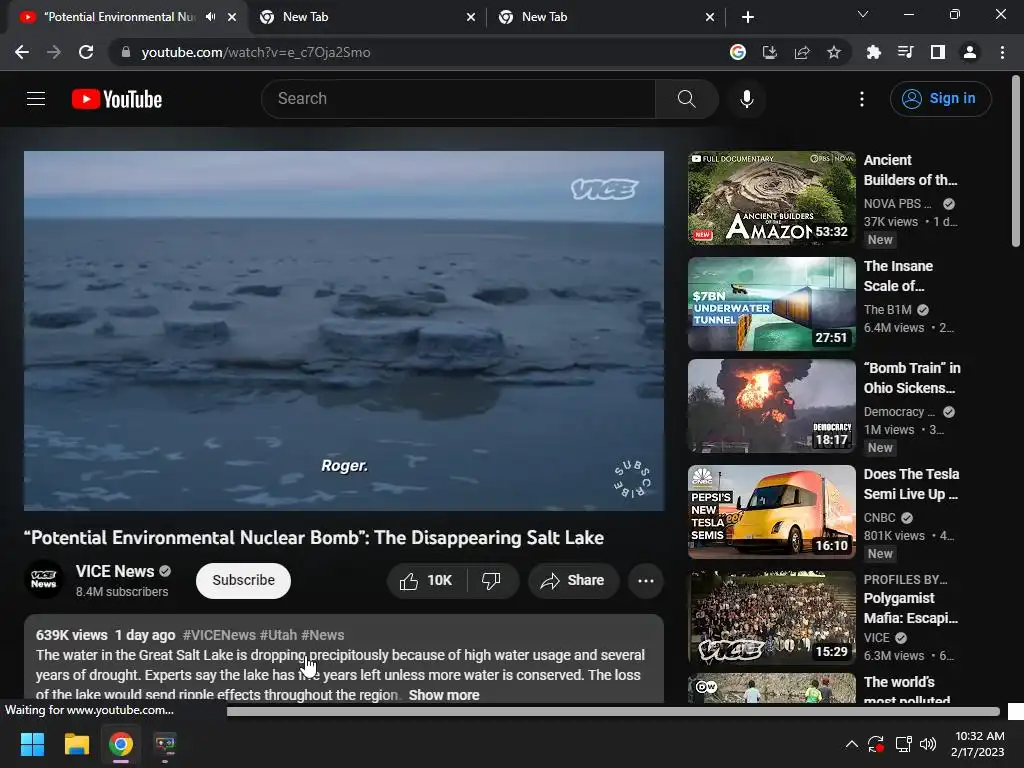Open VICE News channel avatar
The image size is (1024, 768).
(x=44, y=579)
